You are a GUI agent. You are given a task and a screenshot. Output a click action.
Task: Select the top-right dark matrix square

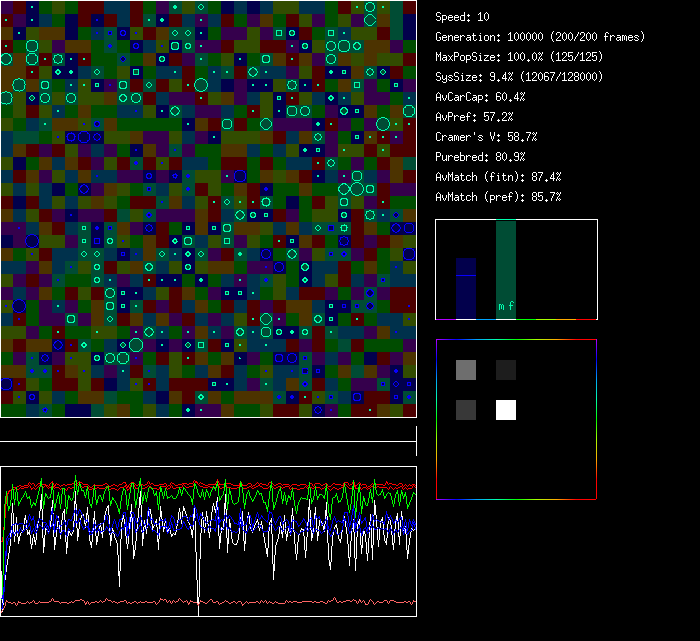tap(506, 370)
